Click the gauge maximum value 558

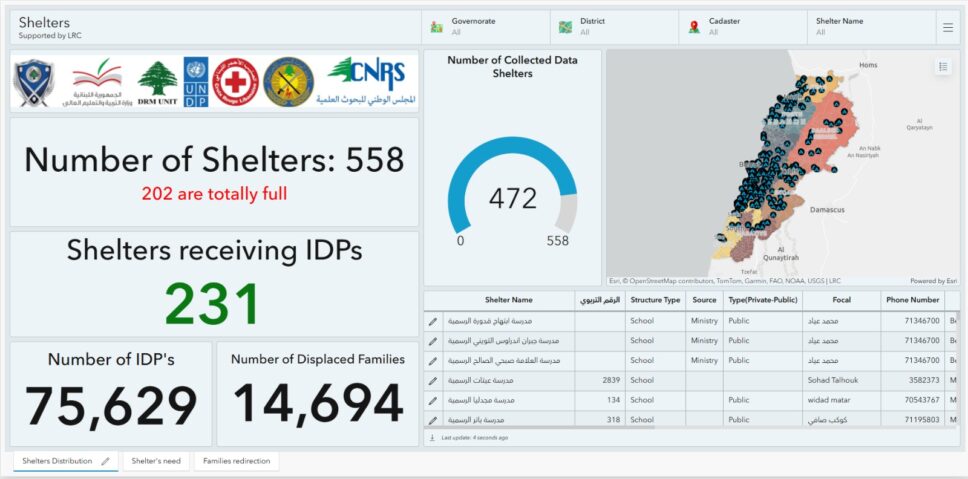(x=557, y=241)
